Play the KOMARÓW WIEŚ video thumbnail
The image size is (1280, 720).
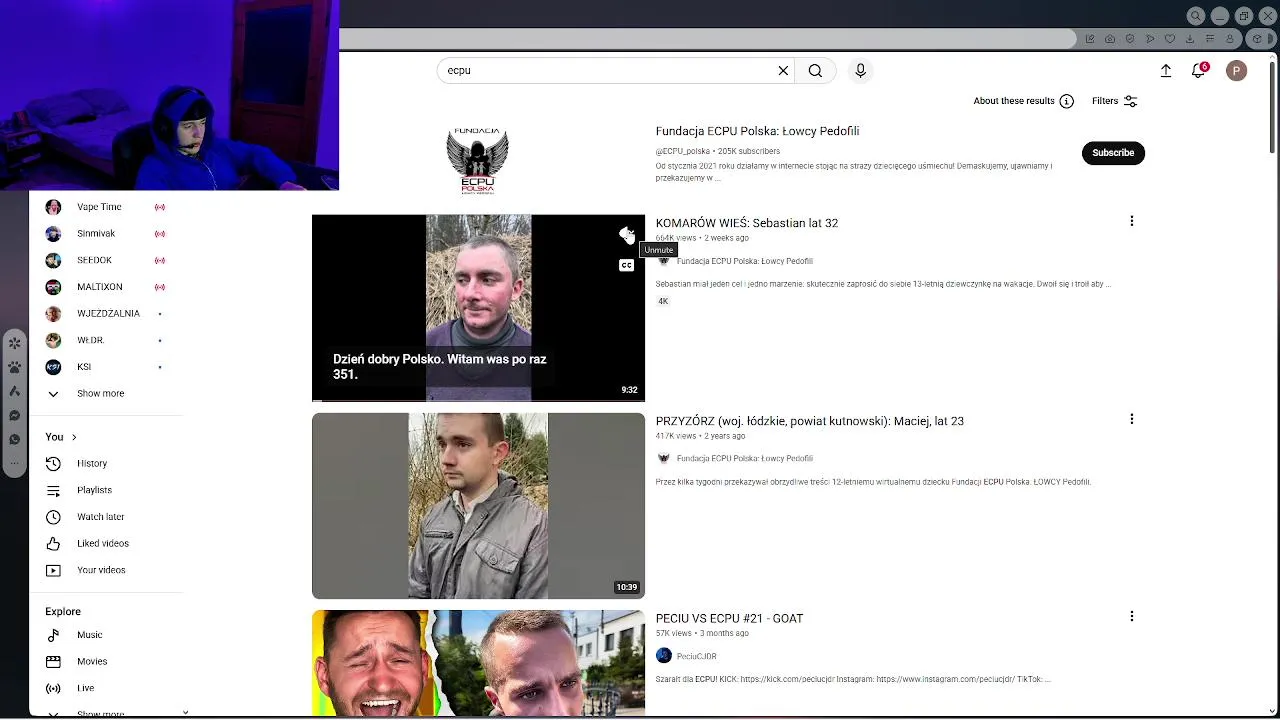[x=478, y=308]
